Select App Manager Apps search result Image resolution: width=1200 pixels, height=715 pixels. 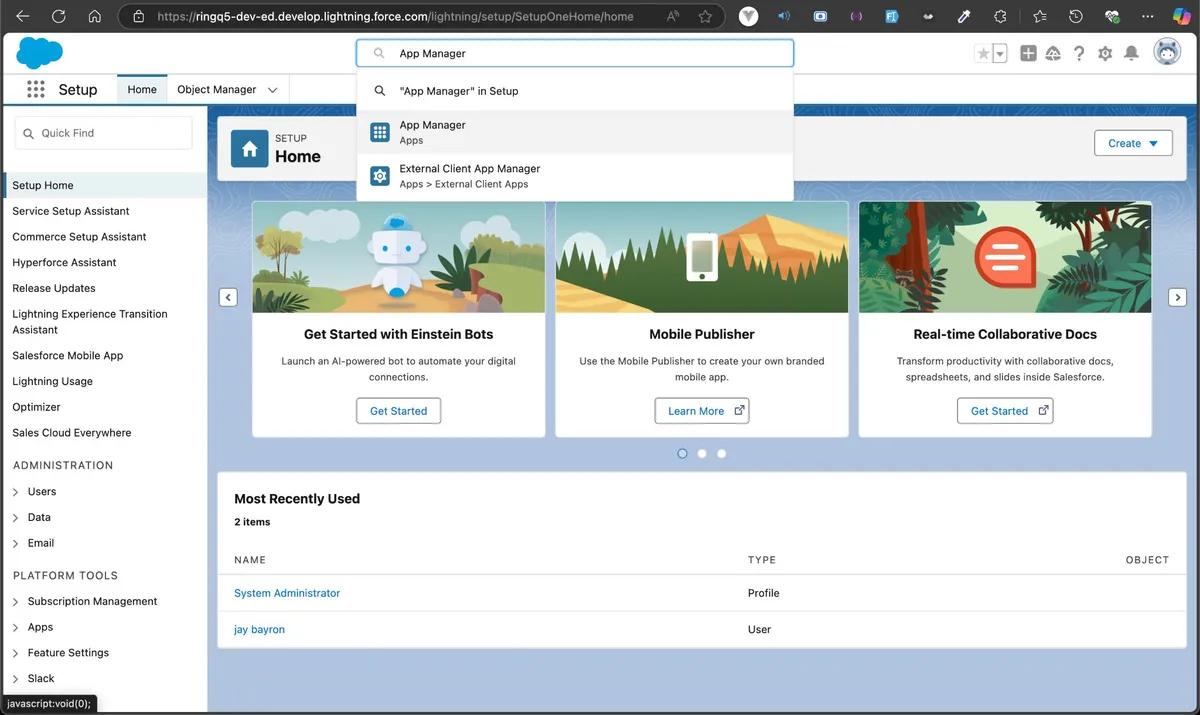(x=575, y=132)
